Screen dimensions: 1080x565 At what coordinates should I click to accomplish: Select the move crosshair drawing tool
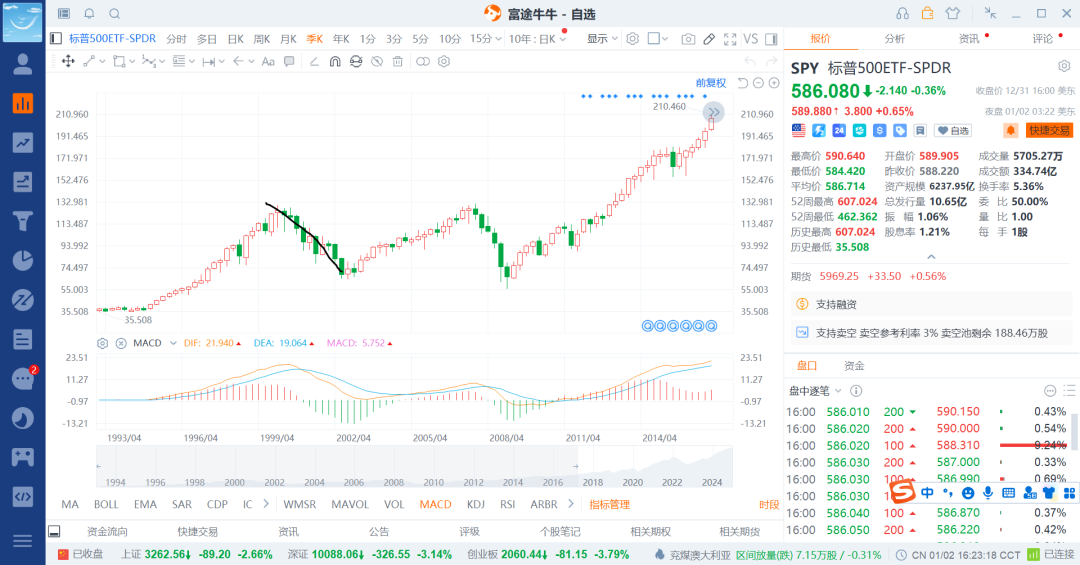(68, 61)
